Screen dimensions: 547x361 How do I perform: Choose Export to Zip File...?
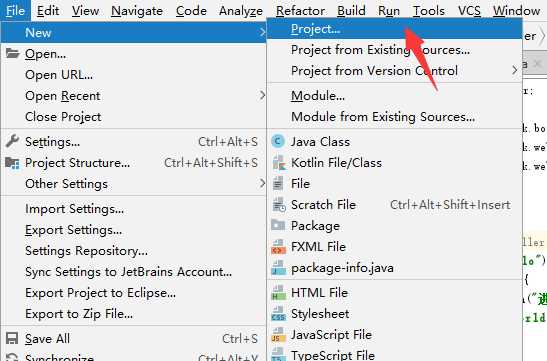coord(79,314)
